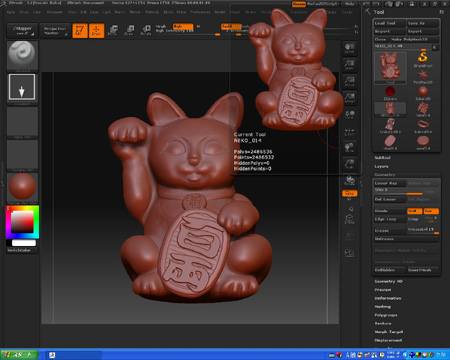Click the Local transform icon on right shelf

pos(349,115)
